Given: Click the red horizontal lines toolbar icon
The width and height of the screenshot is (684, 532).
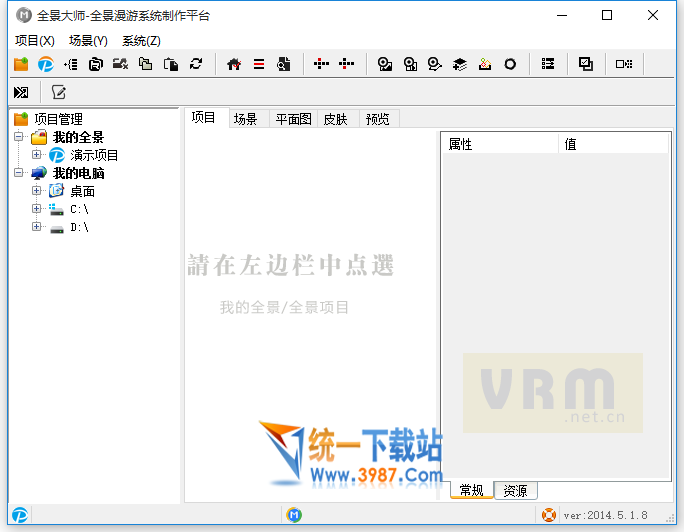Looking at the screenshot, I should 259,64.
